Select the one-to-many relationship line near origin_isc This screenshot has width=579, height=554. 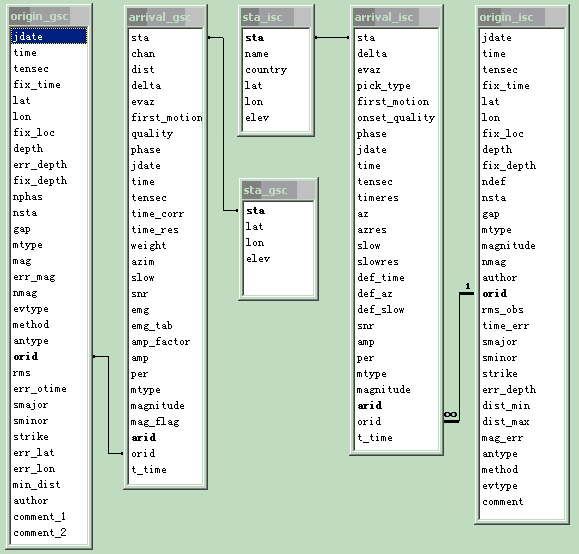(459, 357)
